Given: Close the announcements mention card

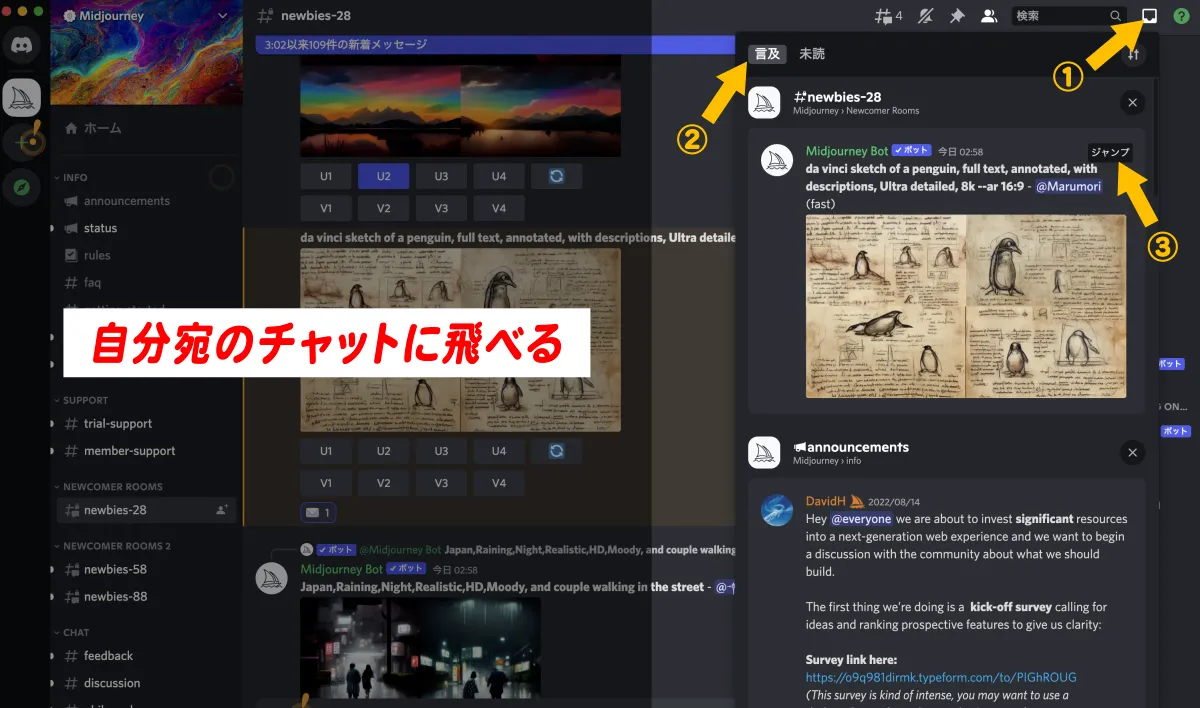Looking at the screenshot, I should coord(1132,453).
